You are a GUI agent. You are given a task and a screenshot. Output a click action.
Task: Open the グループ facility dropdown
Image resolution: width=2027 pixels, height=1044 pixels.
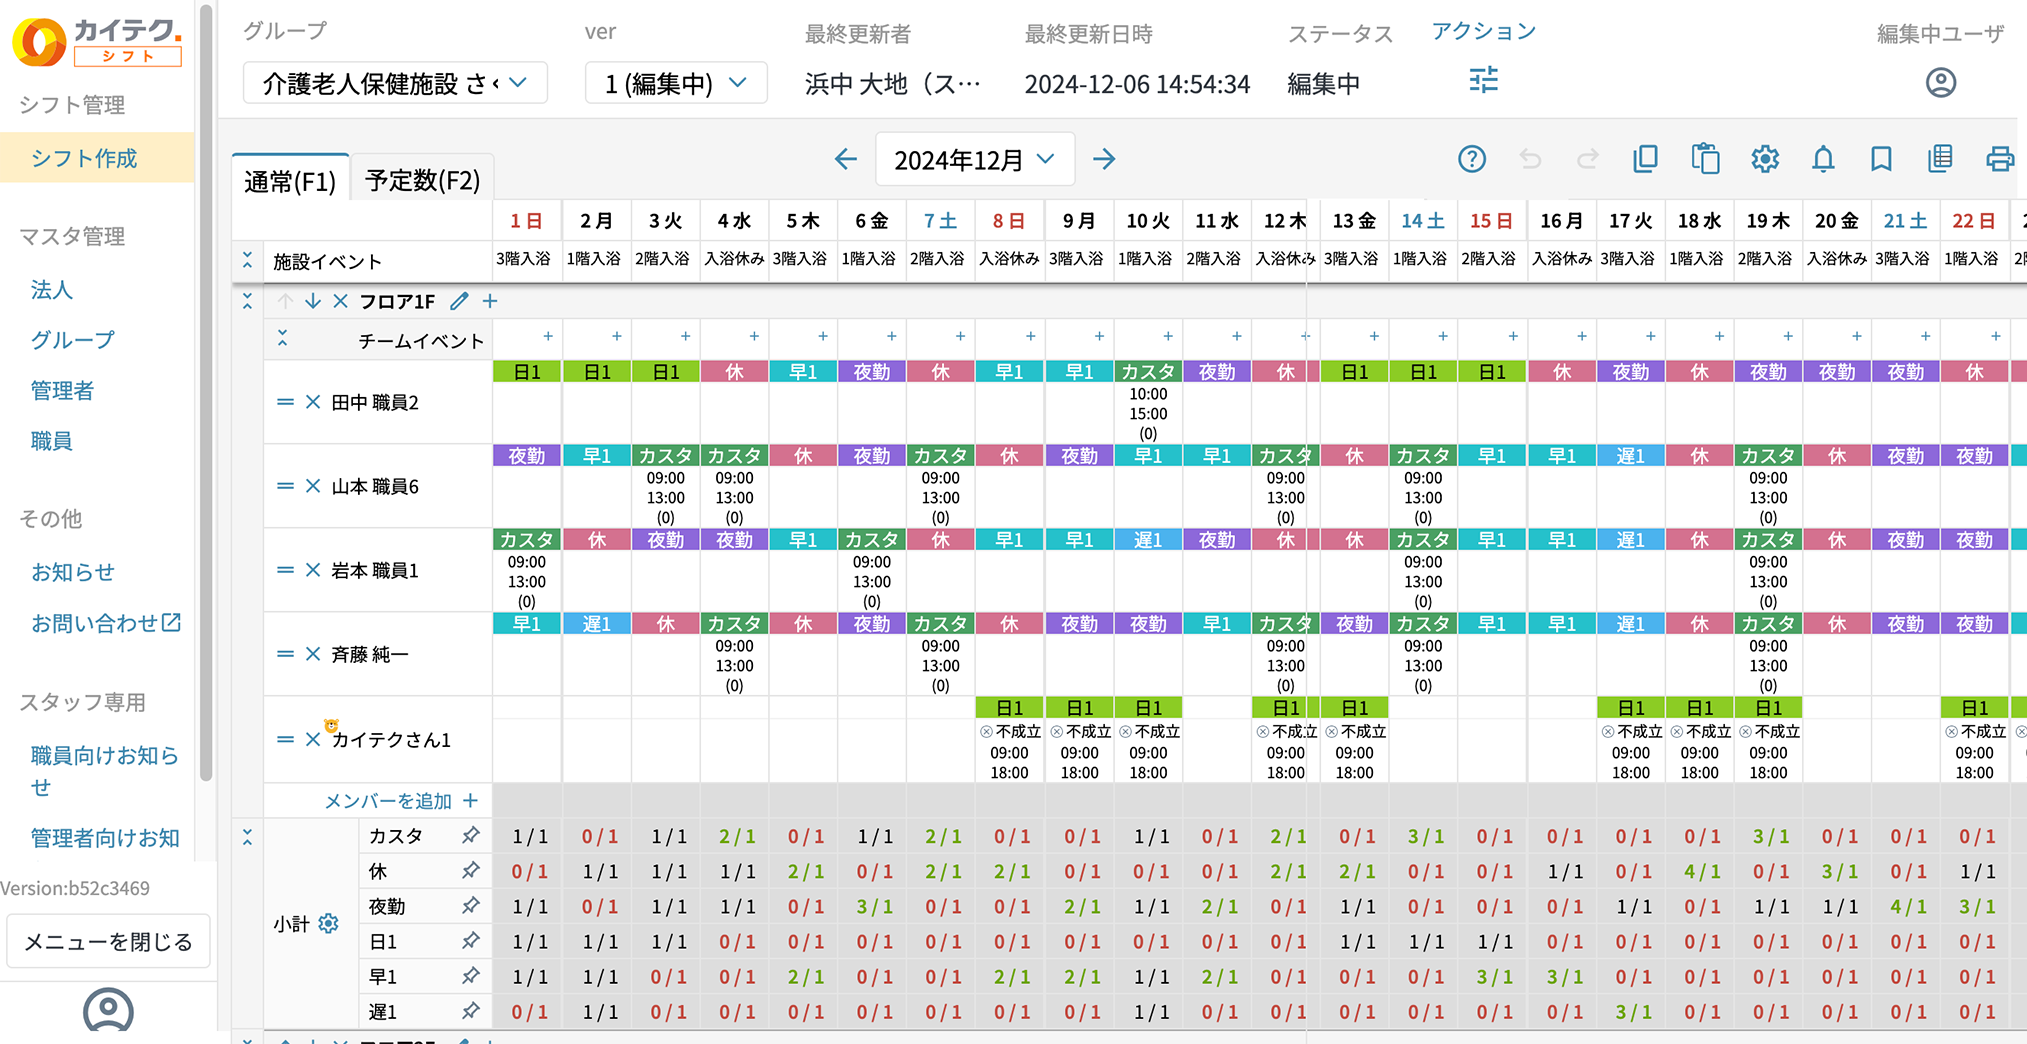[x=395, y=83]
